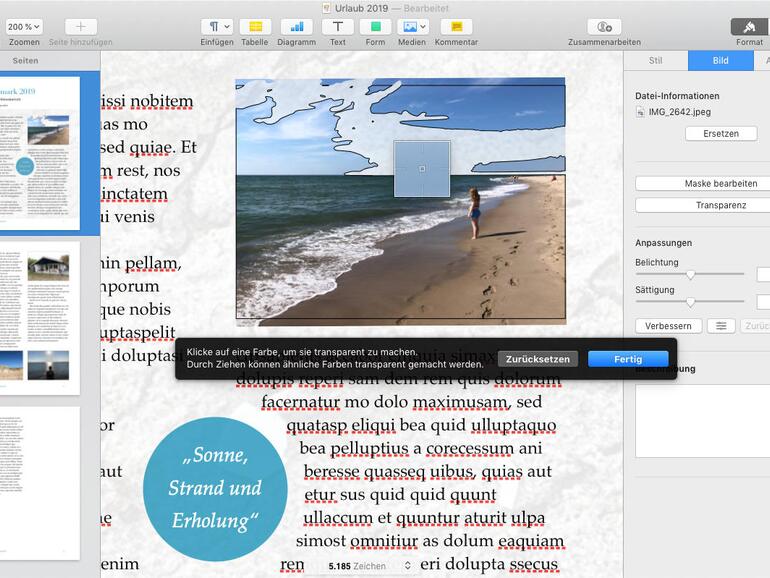Insert a chart with Diagramm icon
770x578 pixels.
(x=296, y=27)
